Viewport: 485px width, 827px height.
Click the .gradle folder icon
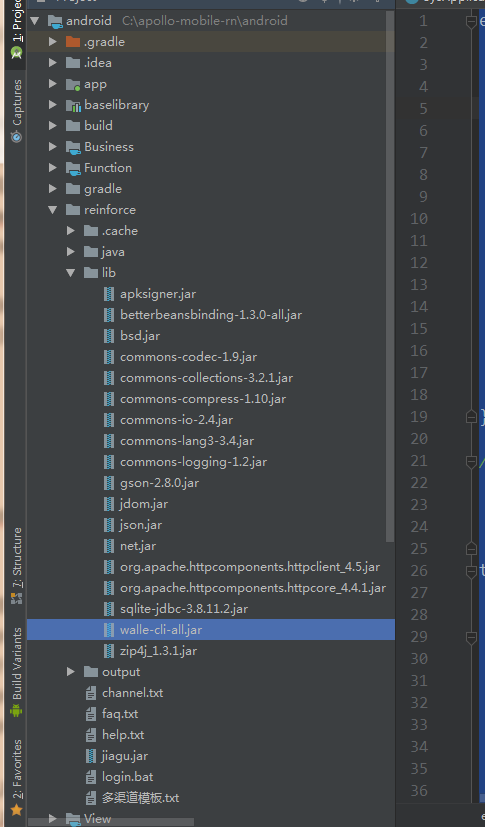[73, 42]
